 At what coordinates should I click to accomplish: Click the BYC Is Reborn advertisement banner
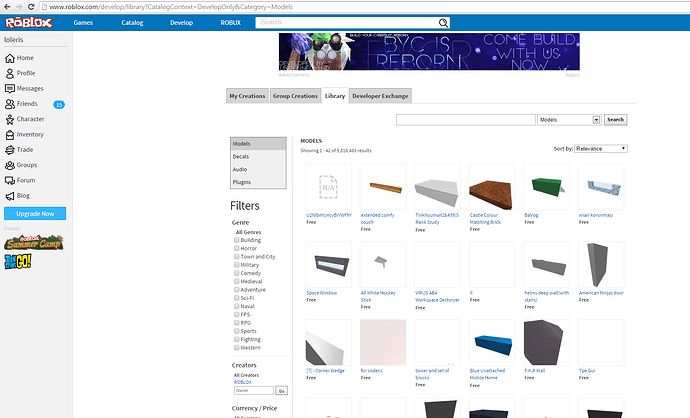pos(429,51)
